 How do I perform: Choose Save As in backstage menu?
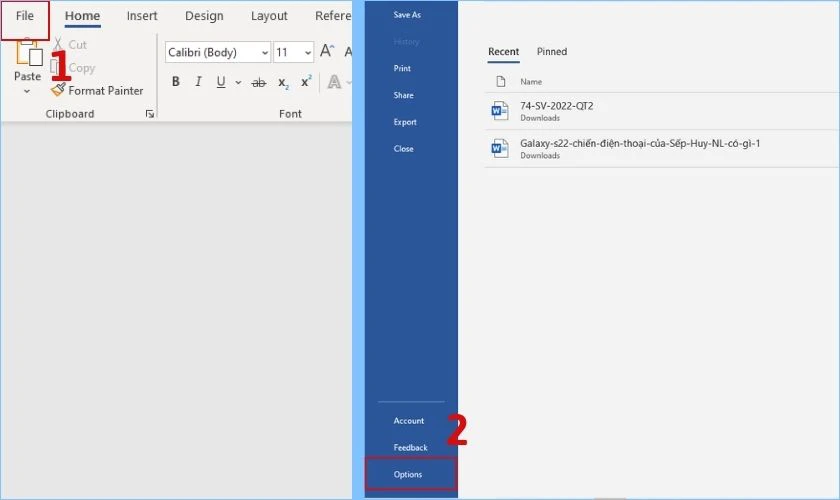407,15
